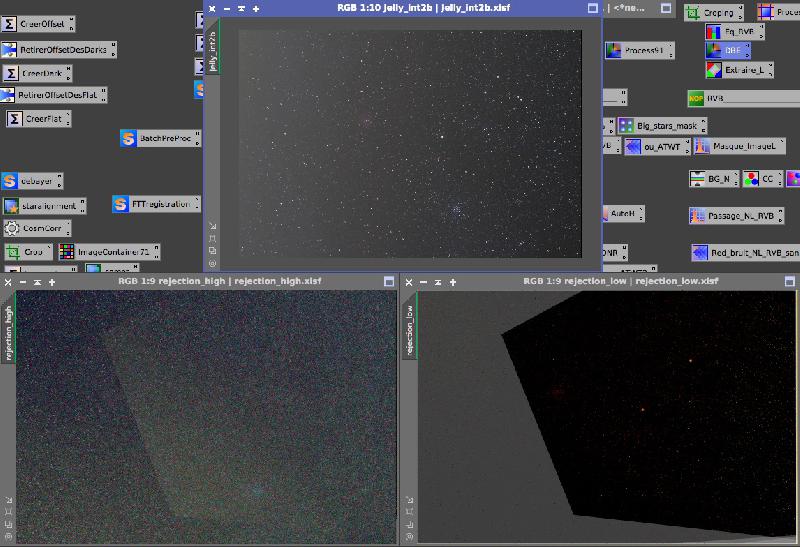Screen dimensions: 800x547
Task: Click the CosmCorr gear icon
Action: pos(37,228)
